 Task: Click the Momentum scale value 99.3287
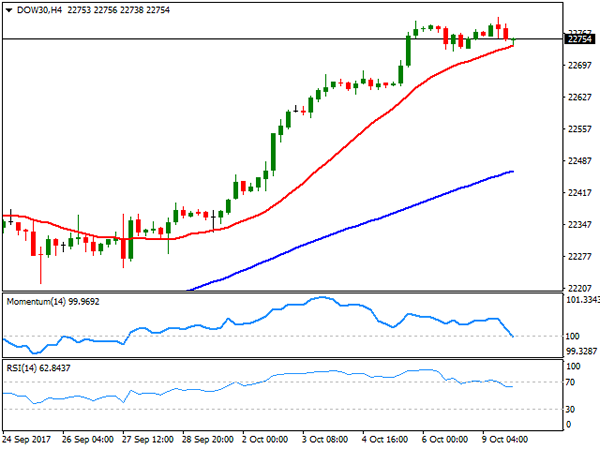581,351
